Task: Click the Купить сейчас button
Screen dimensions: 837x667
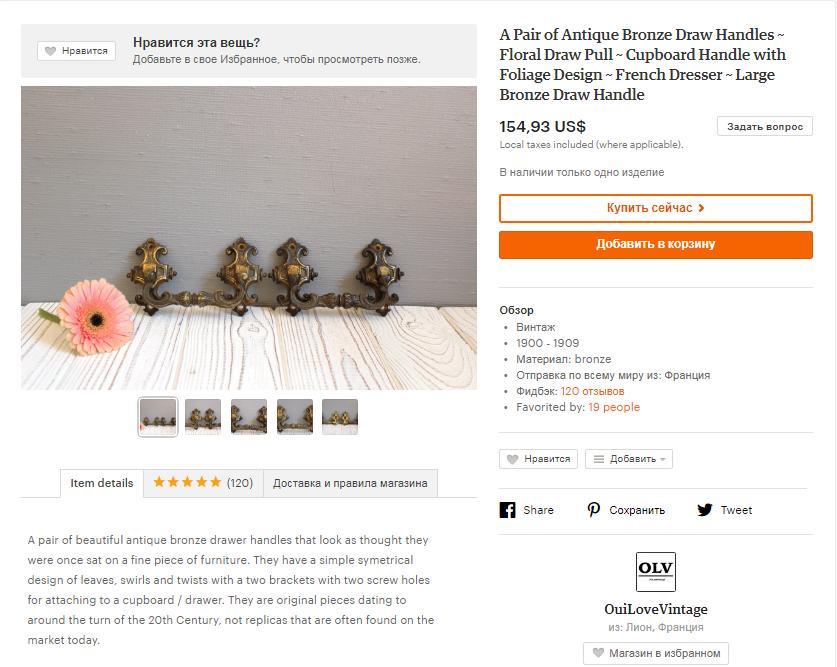Action: 656,208
